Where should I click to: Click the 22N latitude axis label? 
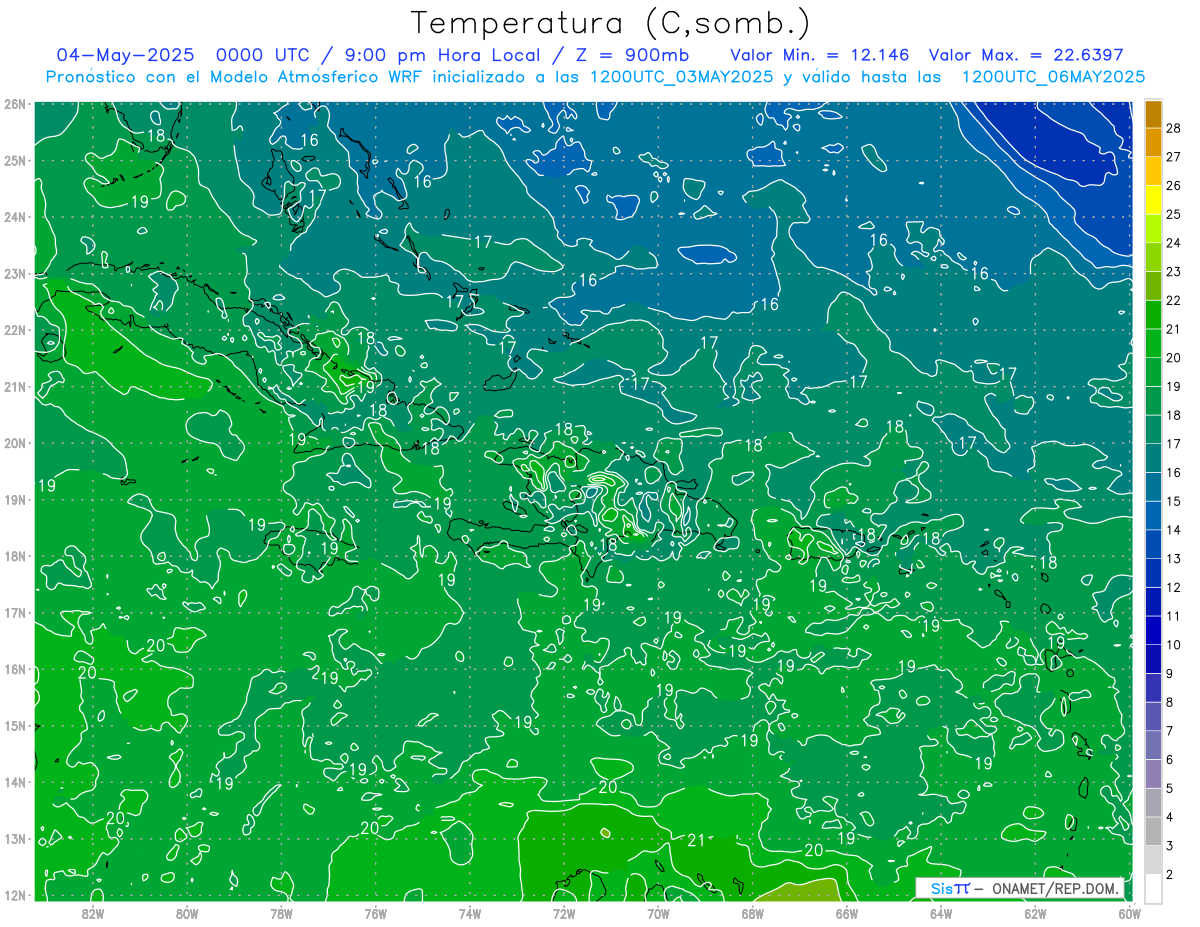coord(15,330)
